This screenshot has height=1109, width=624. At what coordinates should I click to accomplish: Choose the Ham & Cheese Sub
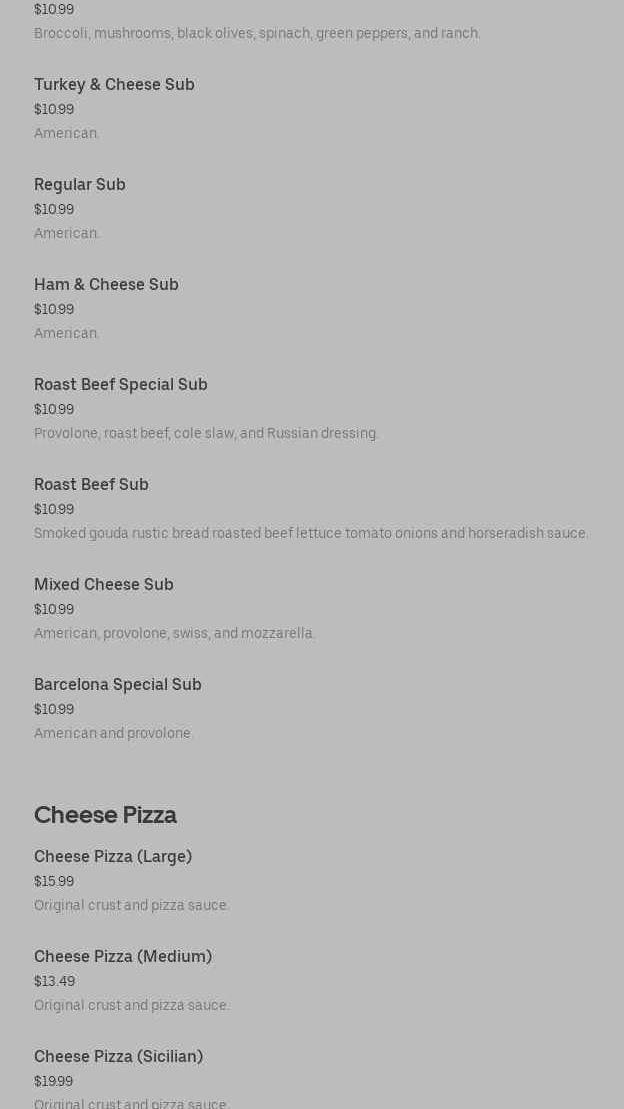(x=106, y=285)
